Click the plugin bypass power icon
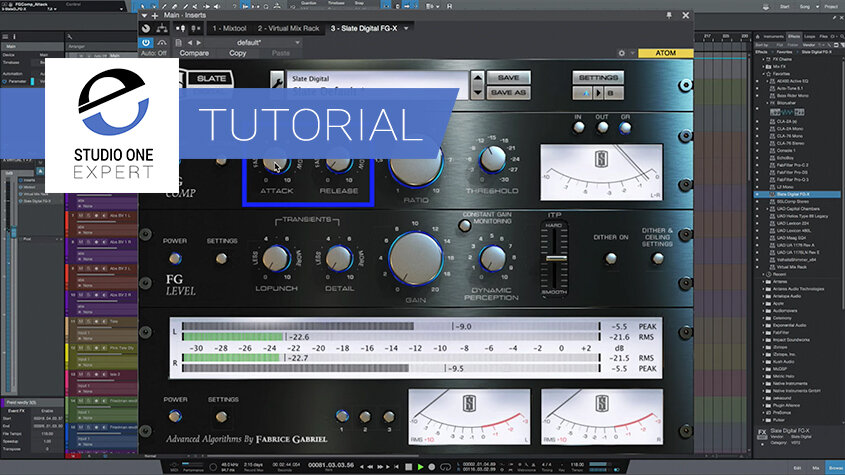The image size is (845, 475). pos(146,42)
